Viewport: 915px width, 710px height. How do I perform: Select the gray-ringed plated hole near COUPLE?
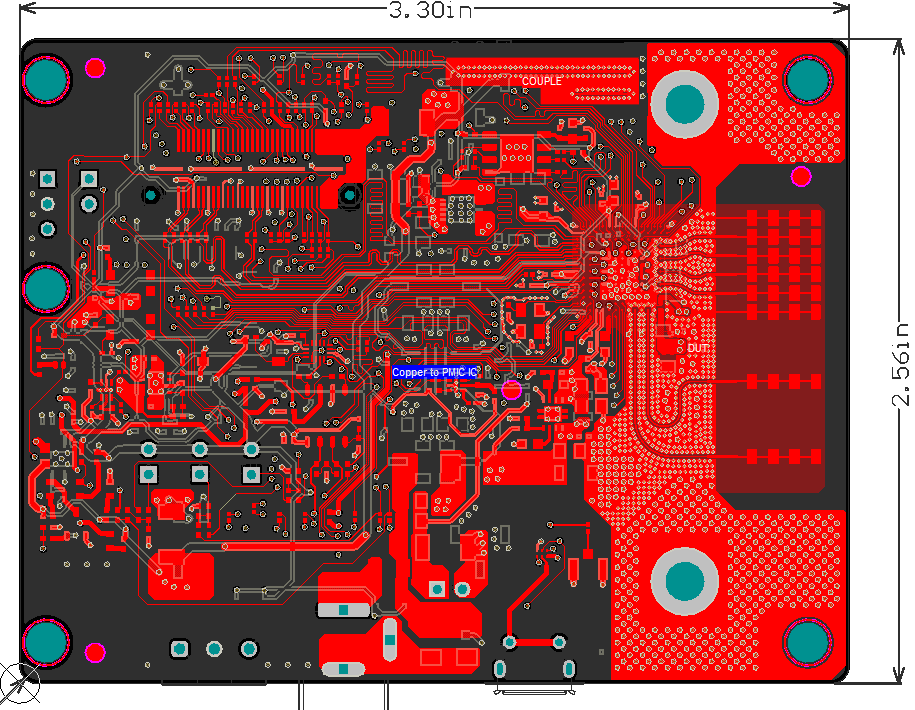coord(684,104)
